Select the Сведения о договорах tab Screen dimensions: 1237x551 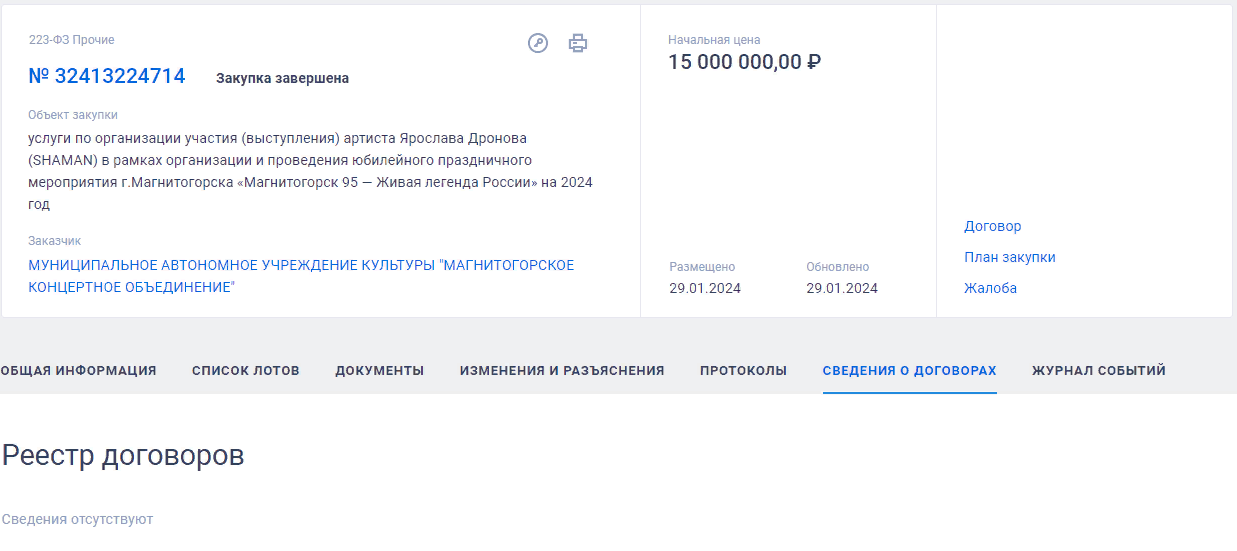coord(909,370)
